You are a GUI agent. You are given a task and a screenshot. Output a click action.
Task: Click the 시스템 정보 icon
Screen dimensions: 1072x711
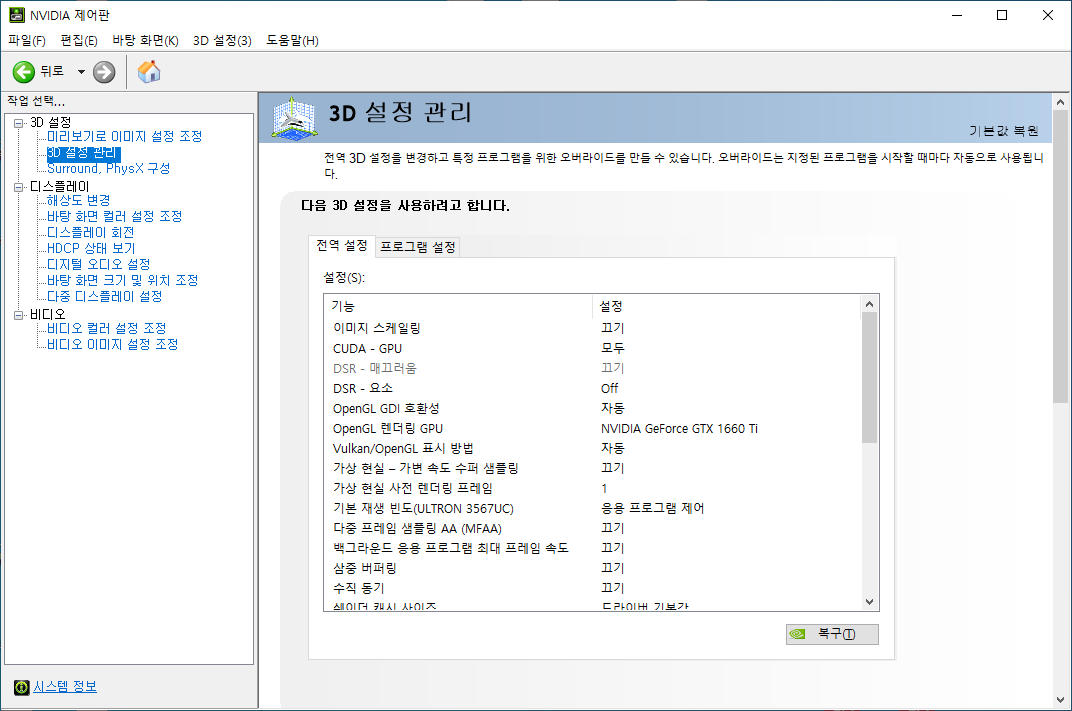pos(22,687)
